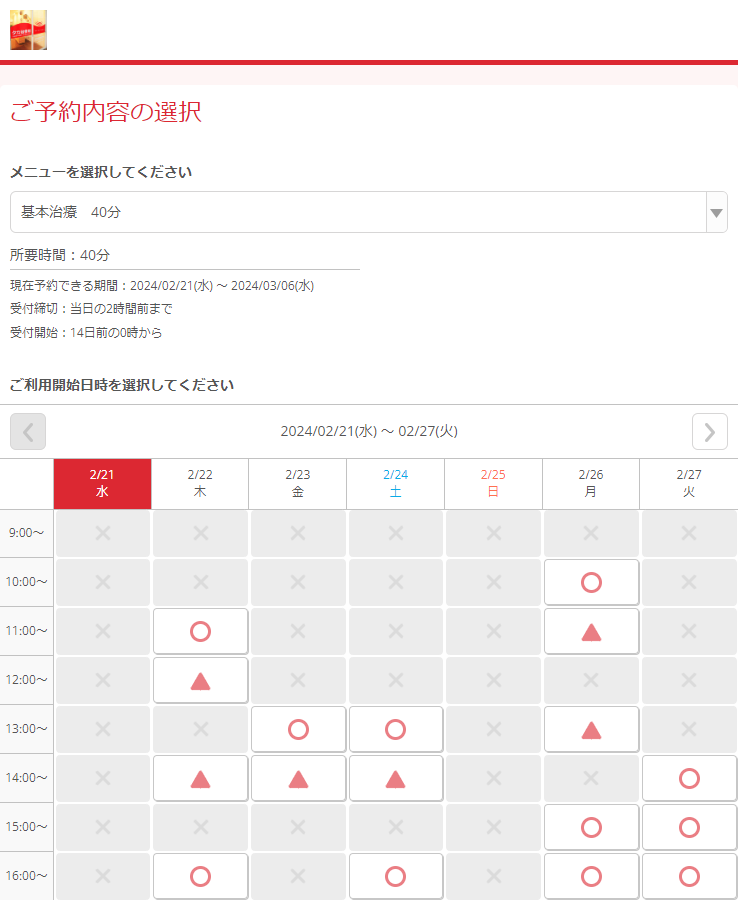
Task: Choose the 11:00 triangle slot on 2/26
Action: (x=591, y=631)
